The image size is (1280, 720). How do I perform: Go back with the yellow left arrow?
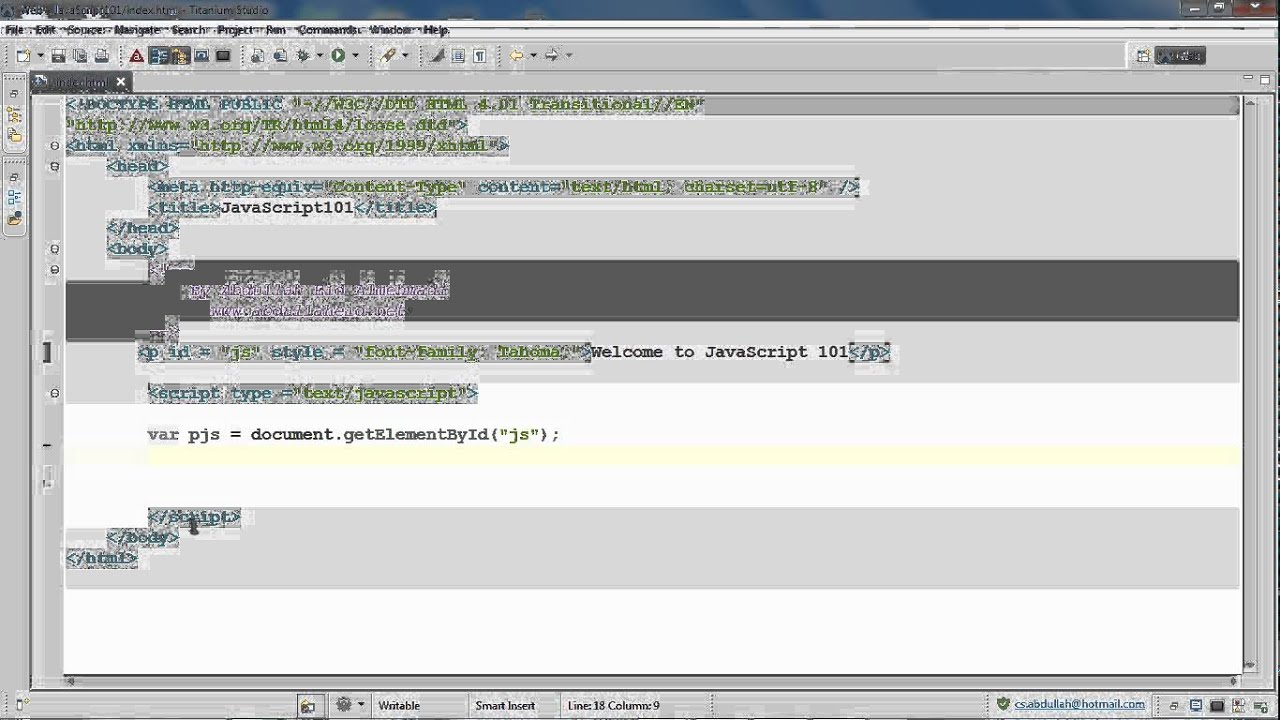point(517,56)
